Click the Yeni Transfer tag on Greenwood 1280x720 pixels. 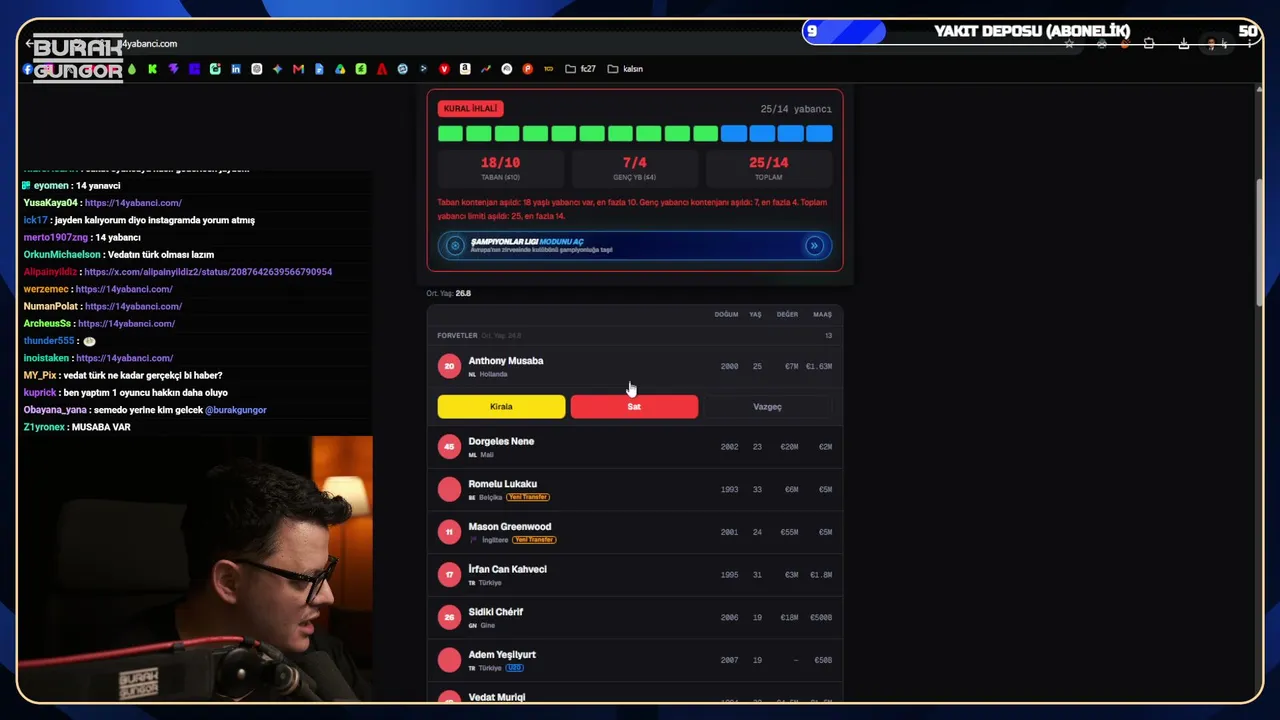pyautogui.click(x=534, y=540)
